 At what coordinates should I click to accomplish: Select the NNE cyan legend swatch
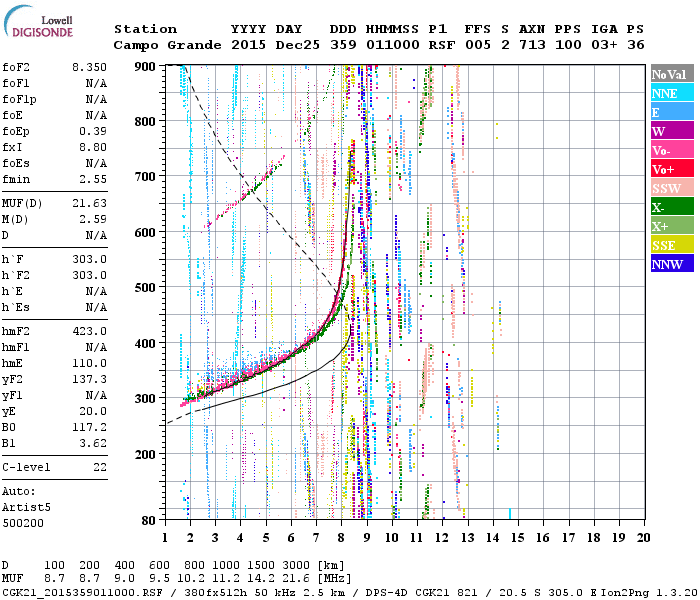point(672,93)
